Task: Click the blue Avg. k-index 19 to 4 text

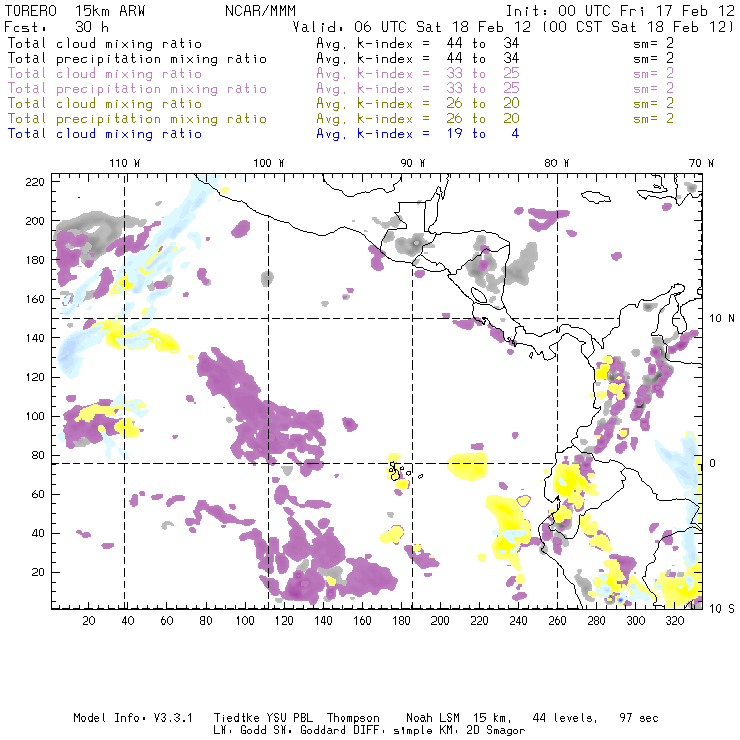Action: click(x=417, y=134)
